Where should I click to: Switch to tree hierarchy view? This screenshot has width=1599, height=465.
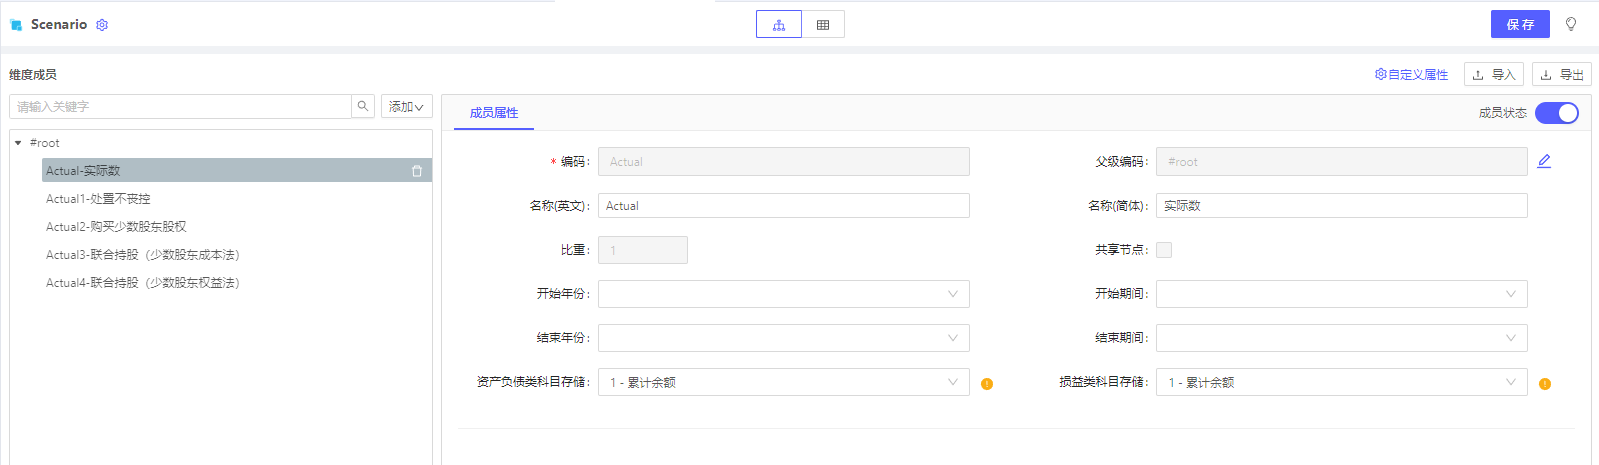click(x=778, y=25)
